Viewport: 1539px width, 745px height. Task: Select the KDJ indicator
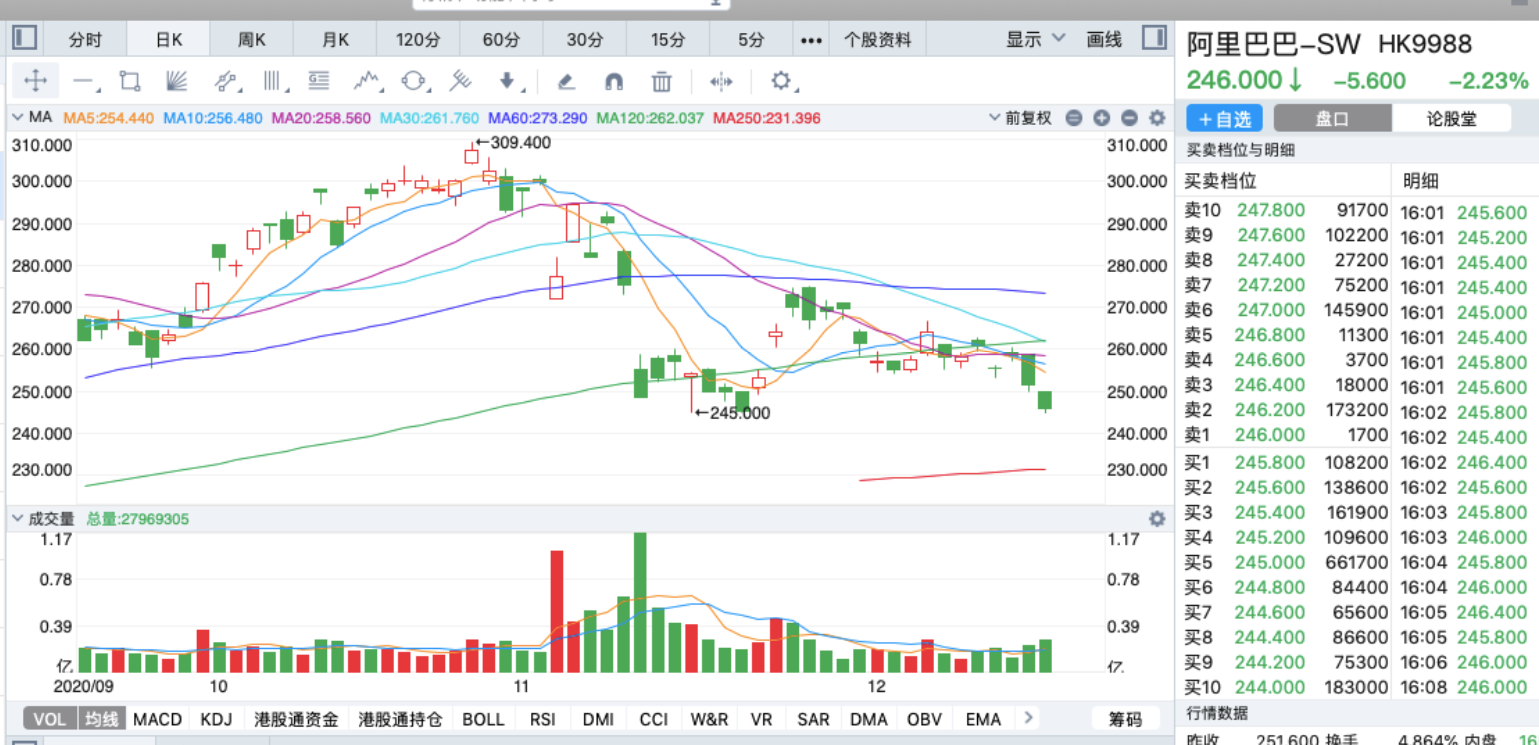tap(216, 719)
